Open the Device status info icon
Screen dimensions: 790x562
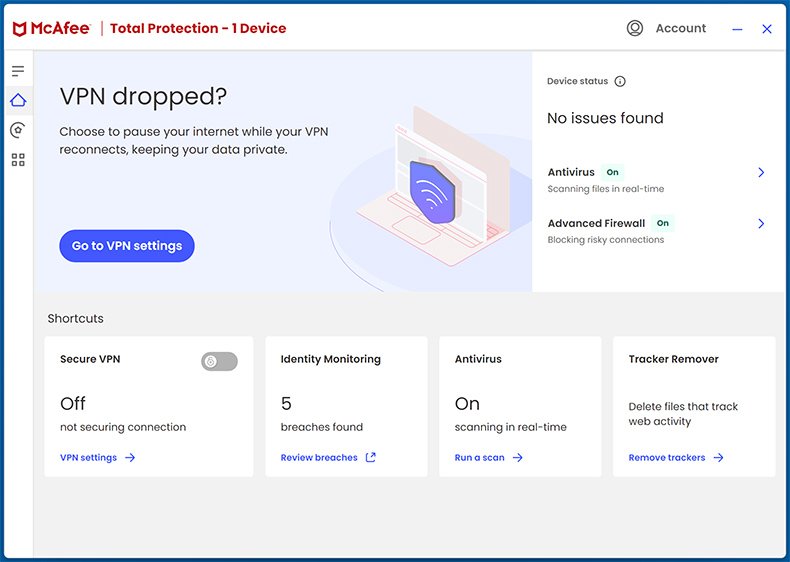pos(620,81)
